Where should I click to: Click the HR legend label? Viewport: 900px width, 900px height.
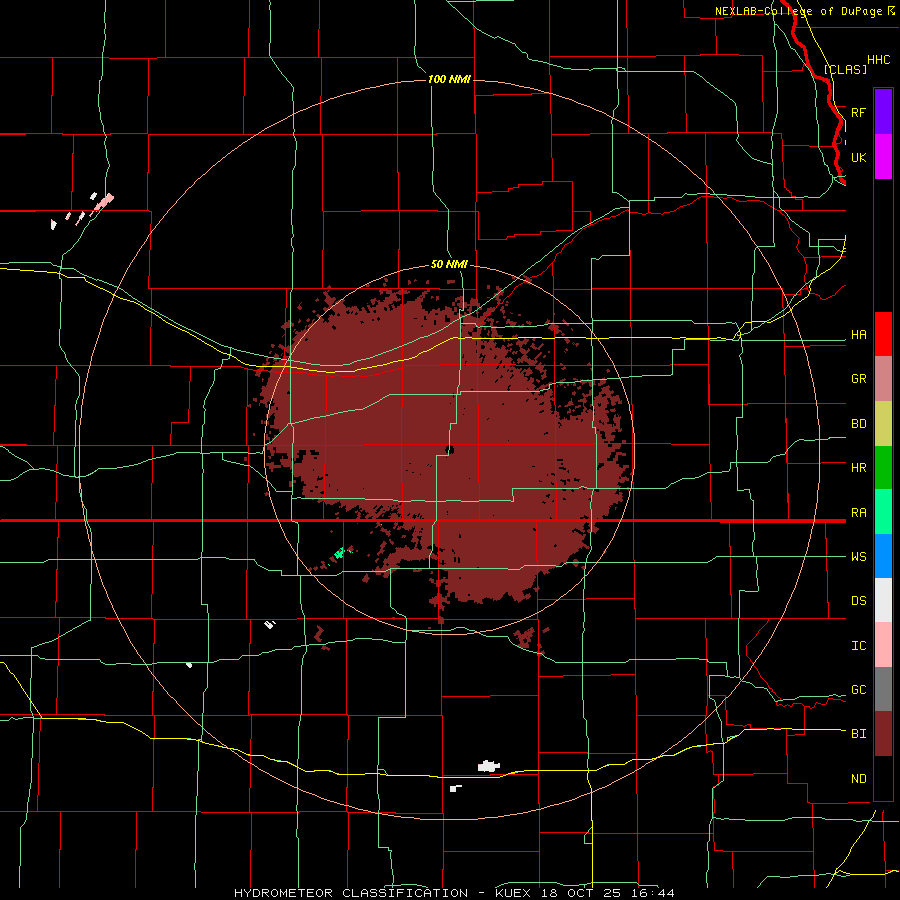point(858,468)
